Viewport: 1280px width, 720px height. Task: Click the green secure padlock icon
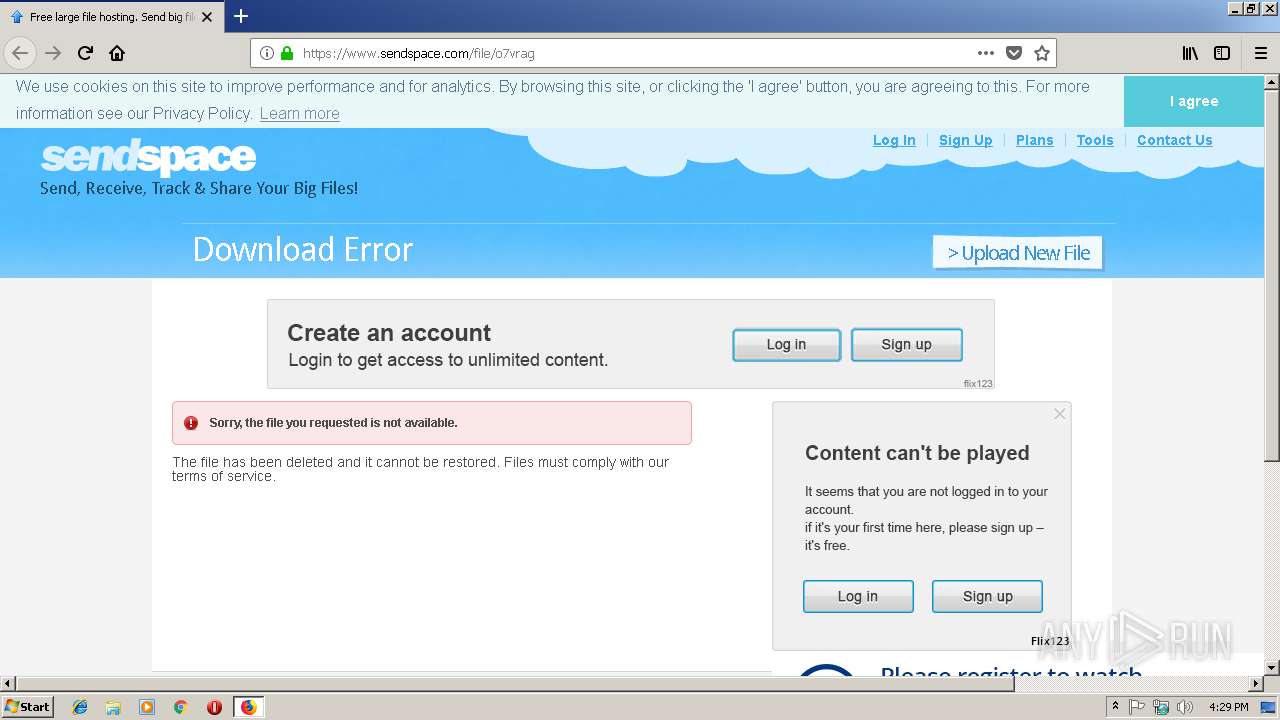pos(287,53)
